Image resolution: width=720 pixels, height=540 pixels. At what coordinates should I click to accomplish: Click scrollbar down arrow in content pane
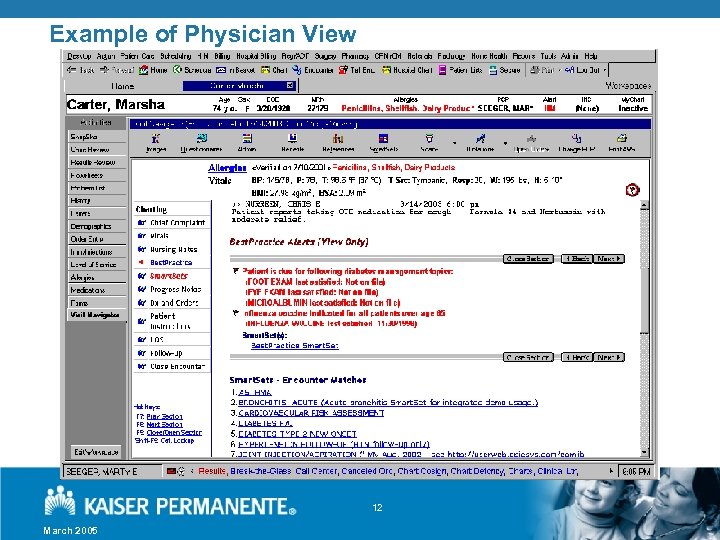[644, 453]
